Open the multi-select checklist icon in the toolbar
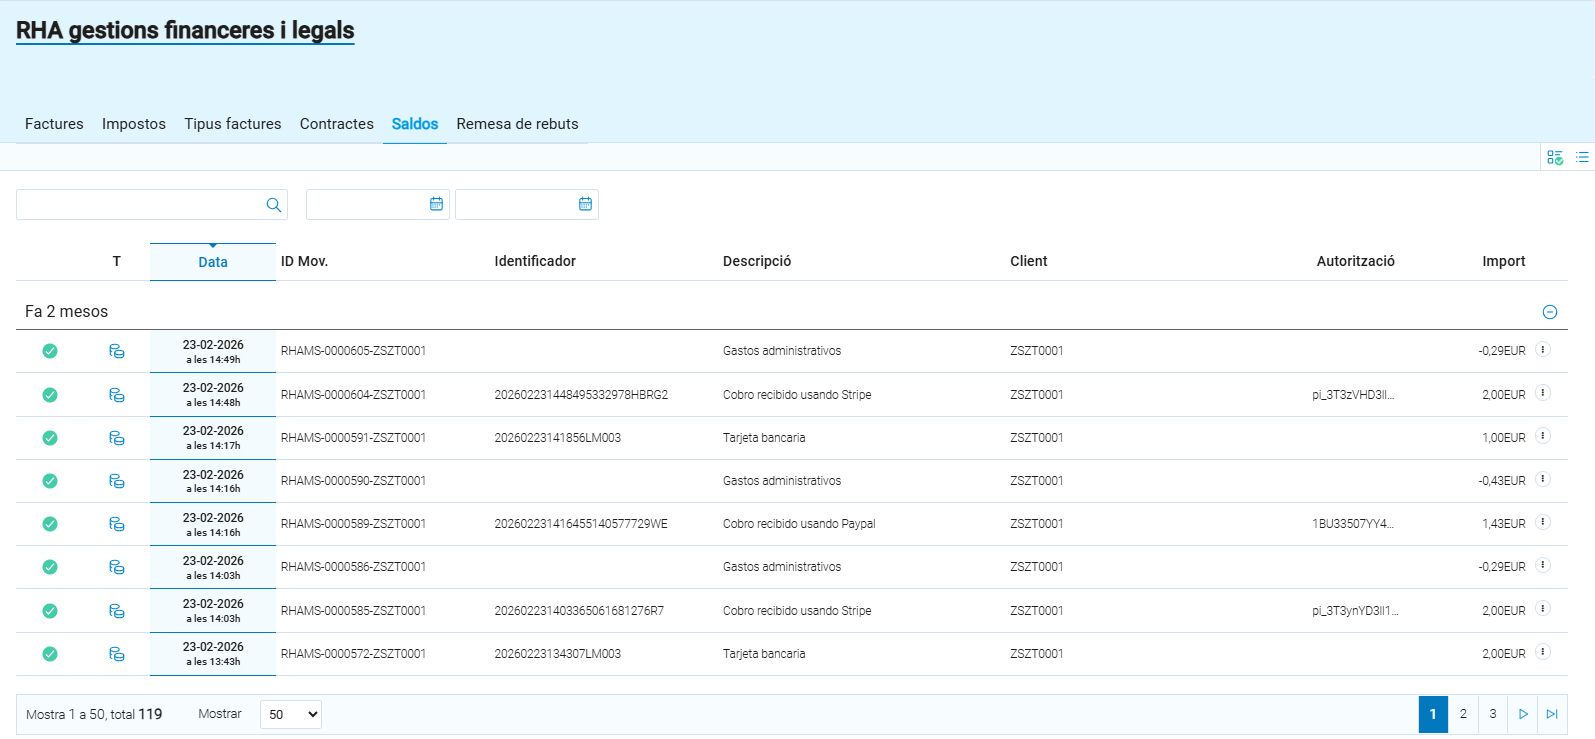The width and height of the screenshot is (1595, 739). point(1554,157)
